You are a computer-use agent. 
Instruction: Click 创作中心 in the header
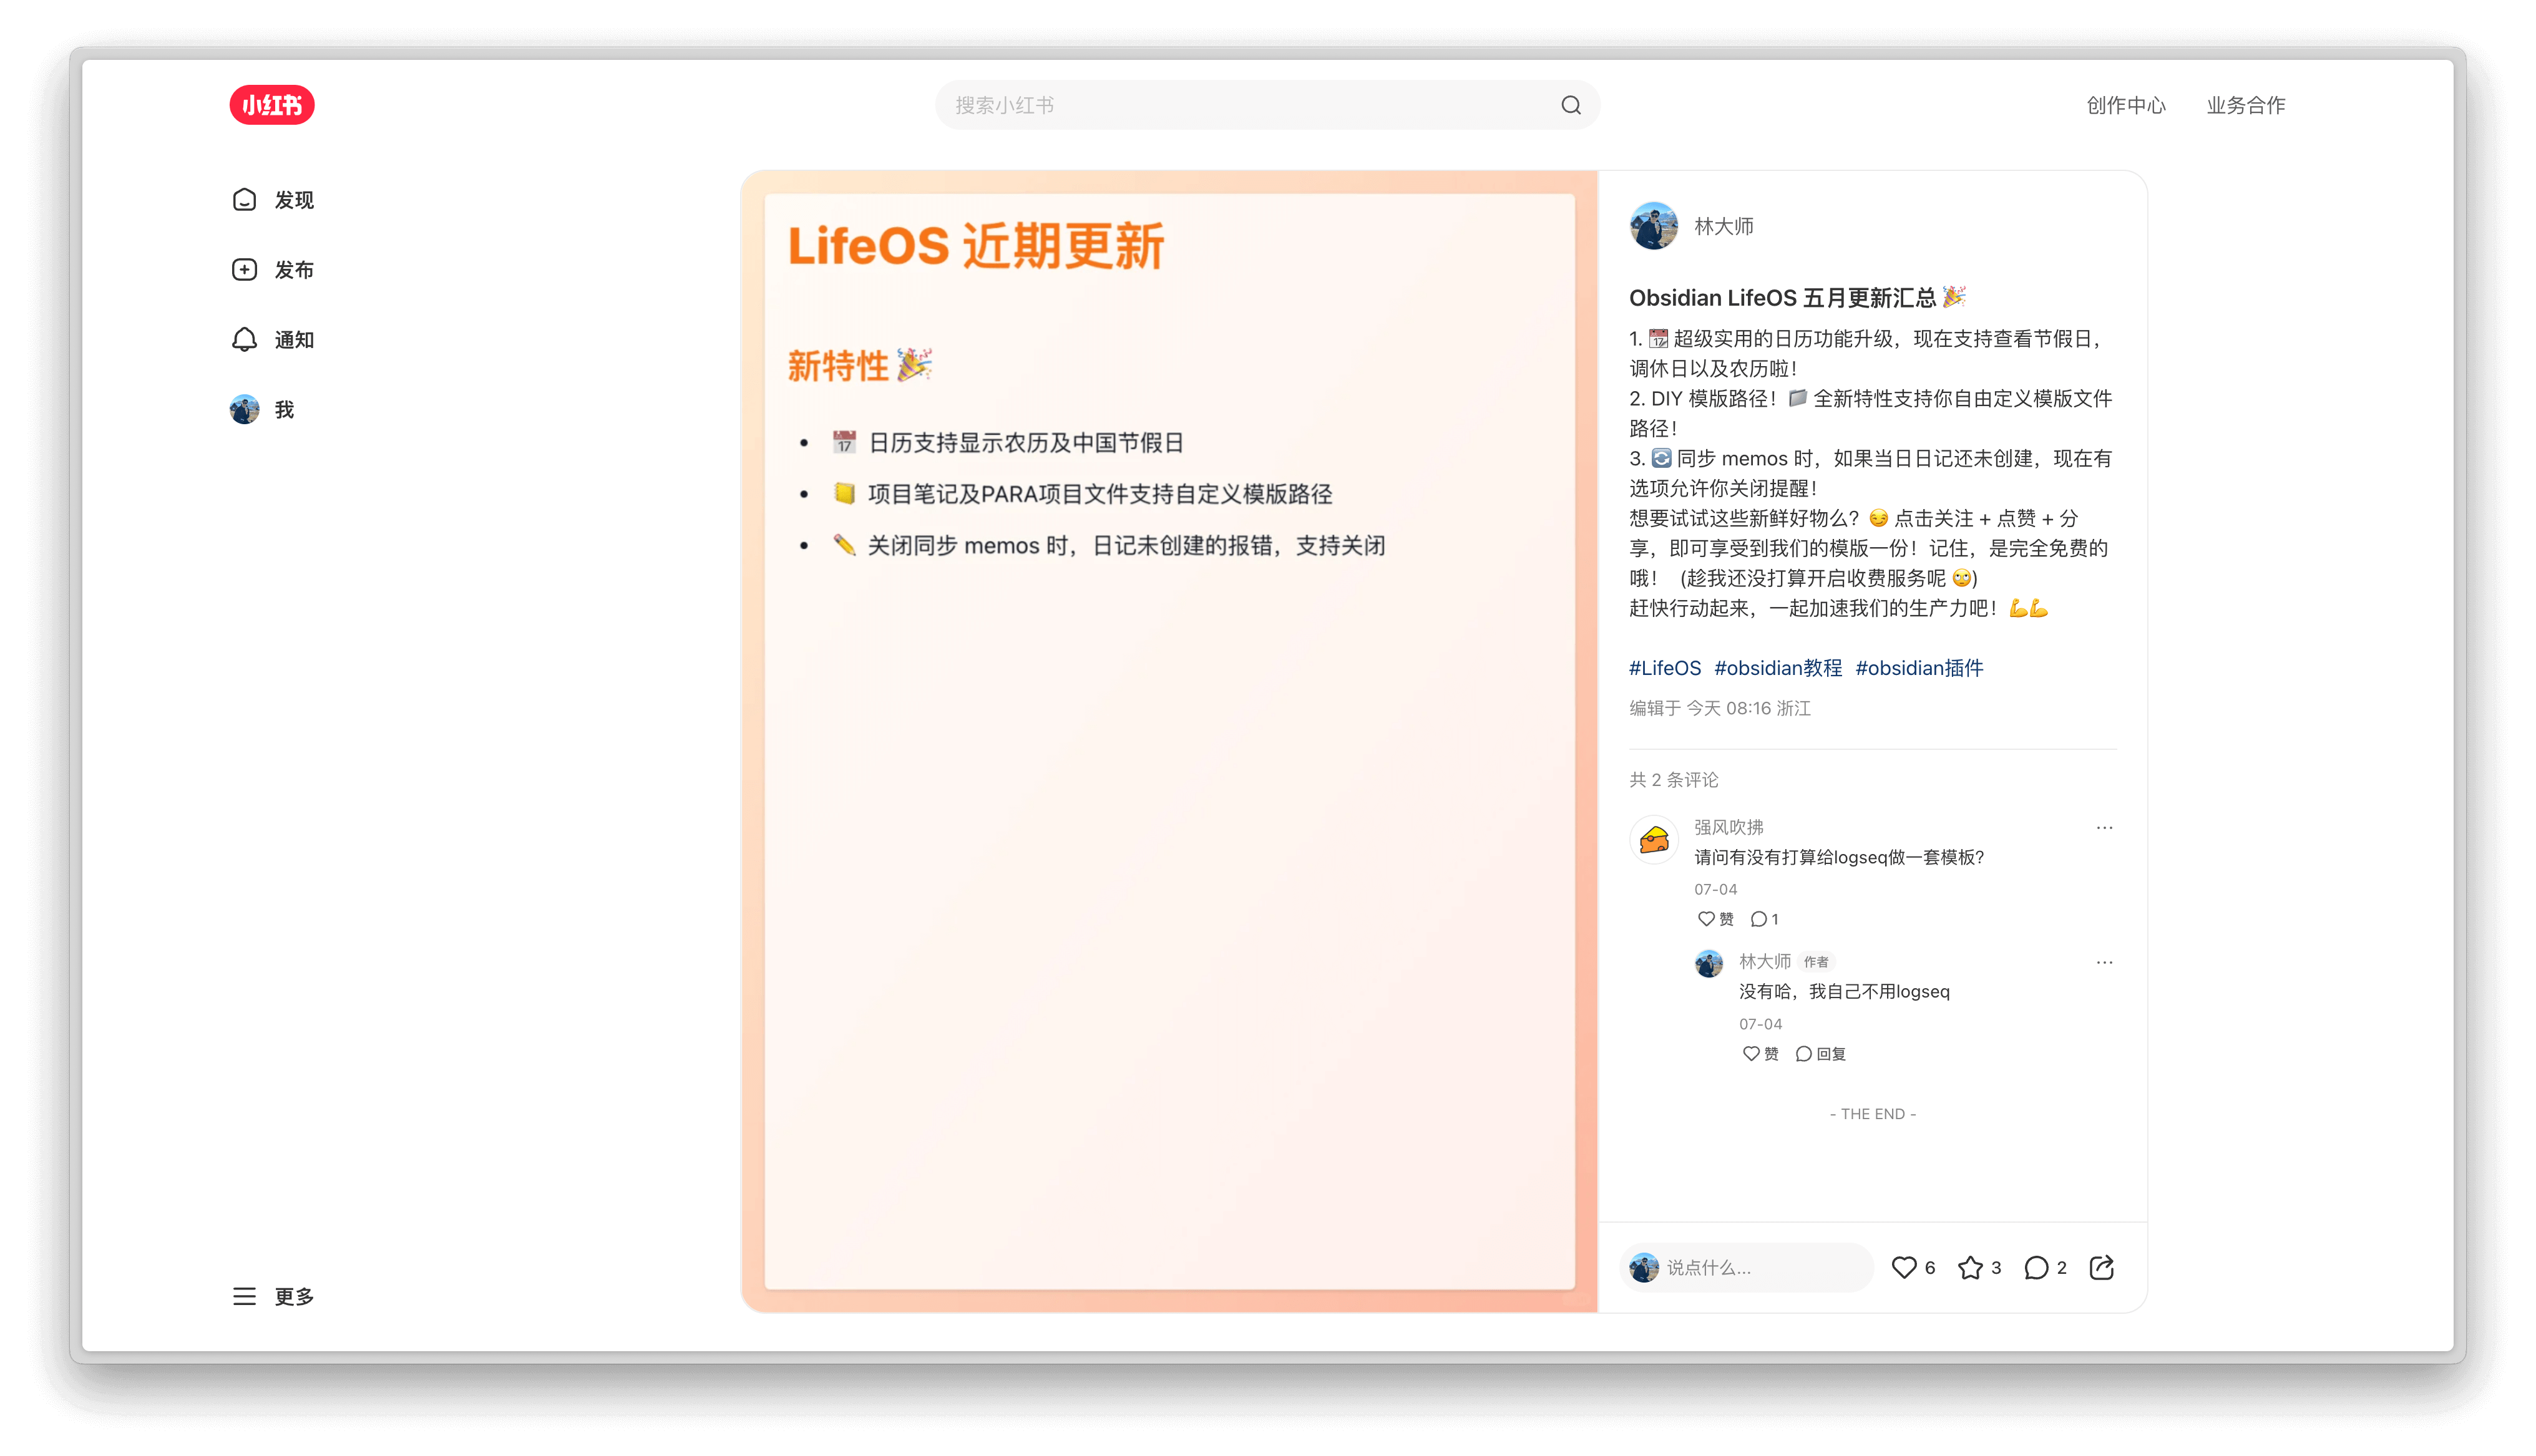click(2125, 105)
